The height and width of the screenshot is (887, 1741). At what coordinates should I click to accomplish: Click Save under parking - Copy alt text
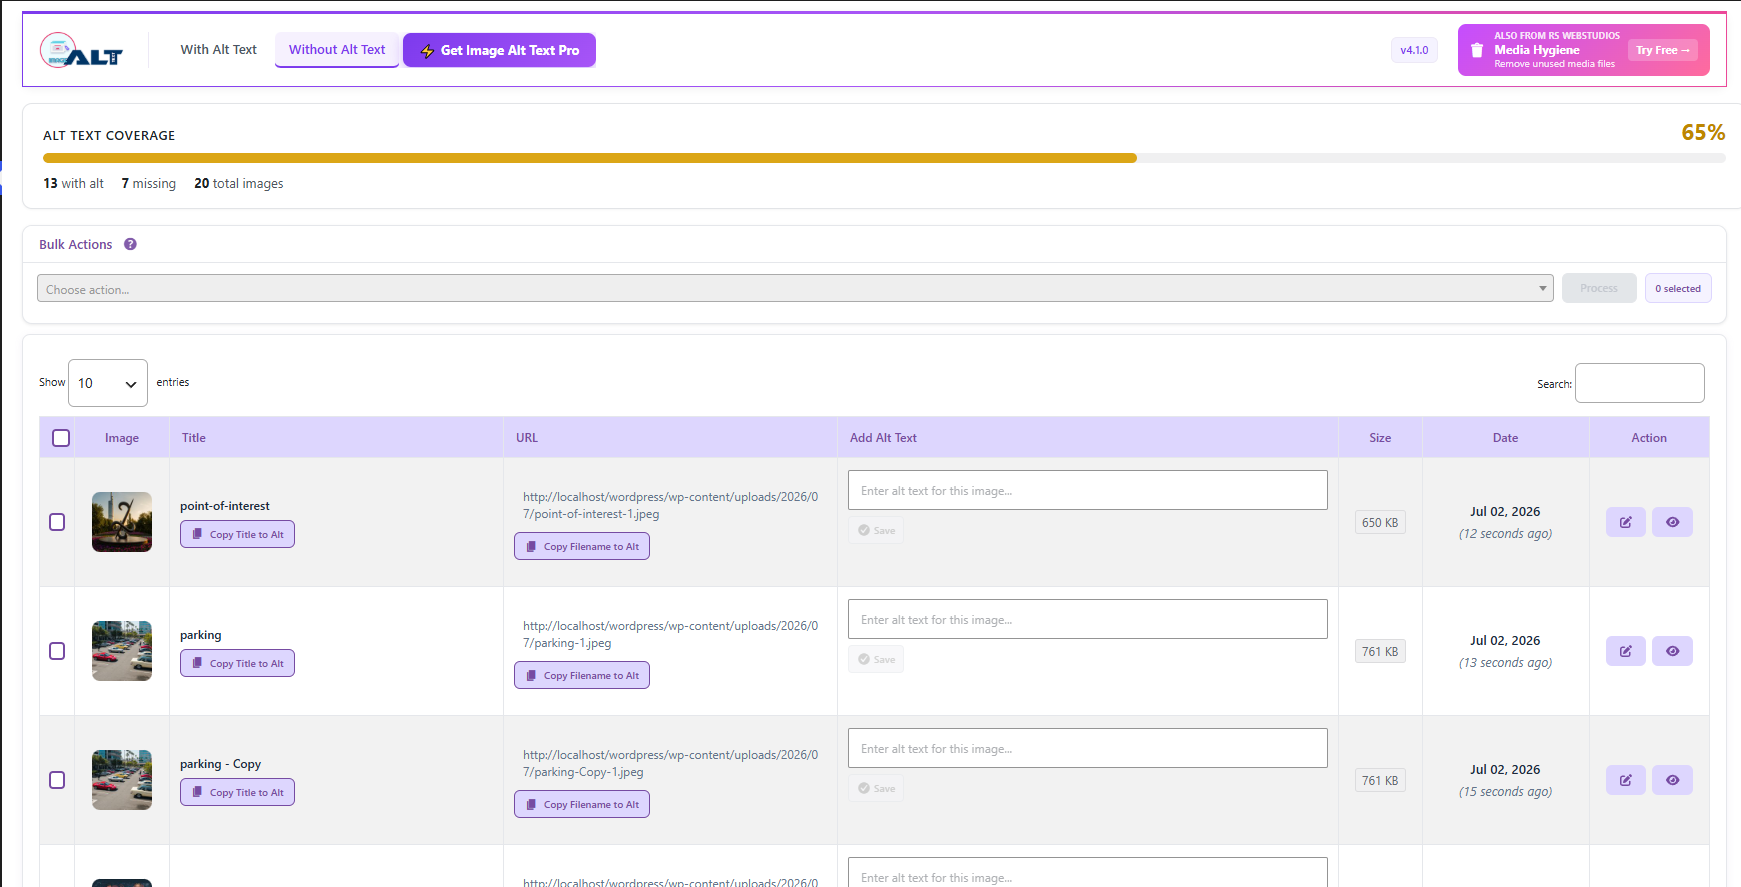tap(876, 788)
